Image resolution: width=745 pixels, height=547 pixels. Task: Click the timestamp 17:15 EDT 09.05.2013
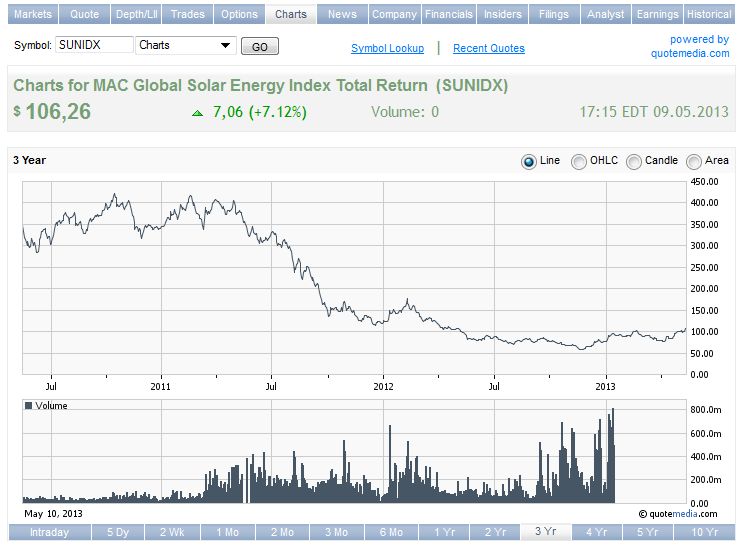coord(654,112)
